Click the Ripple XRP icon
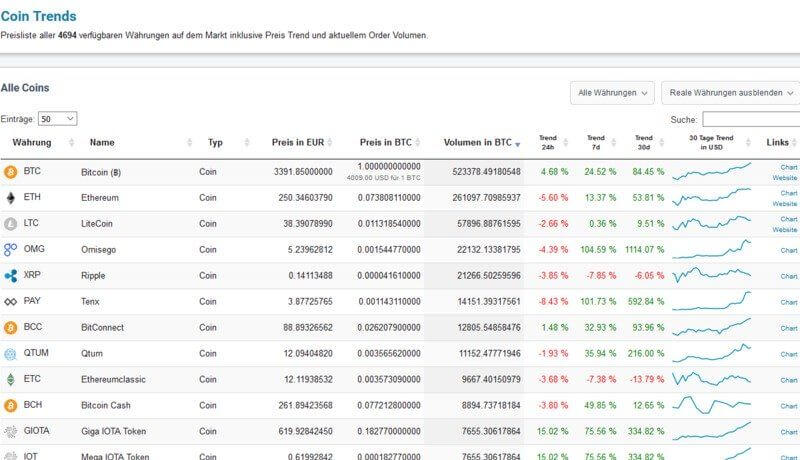The width and height of the screenshot is (800, 460). pos(10,276)
